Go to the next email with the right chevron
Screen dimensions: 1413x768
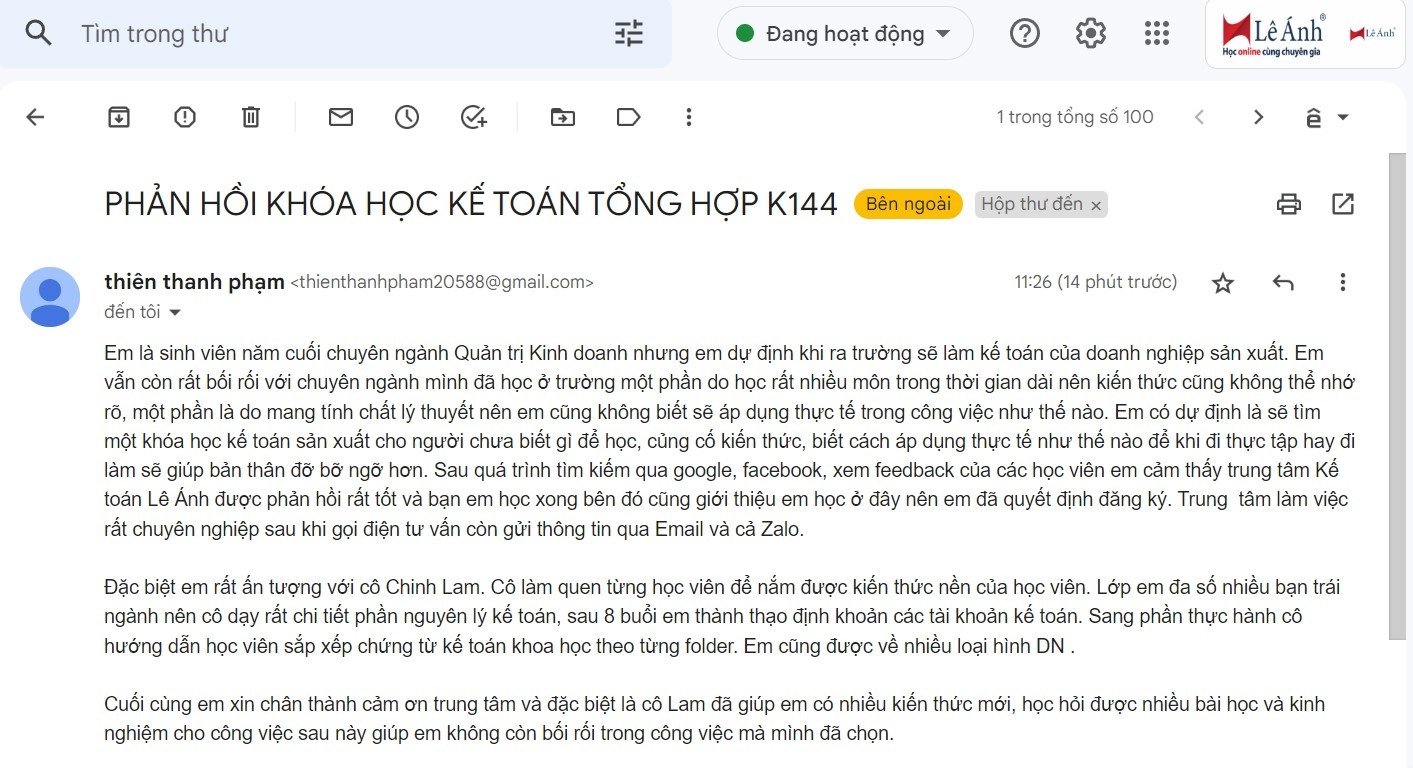coord(1258,117)
